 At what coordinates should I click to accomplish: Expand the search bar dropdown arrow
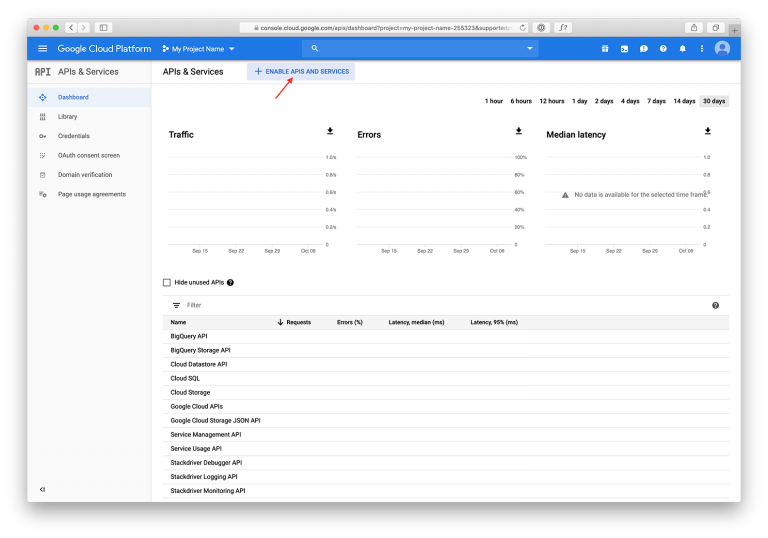tap(529, 48)
